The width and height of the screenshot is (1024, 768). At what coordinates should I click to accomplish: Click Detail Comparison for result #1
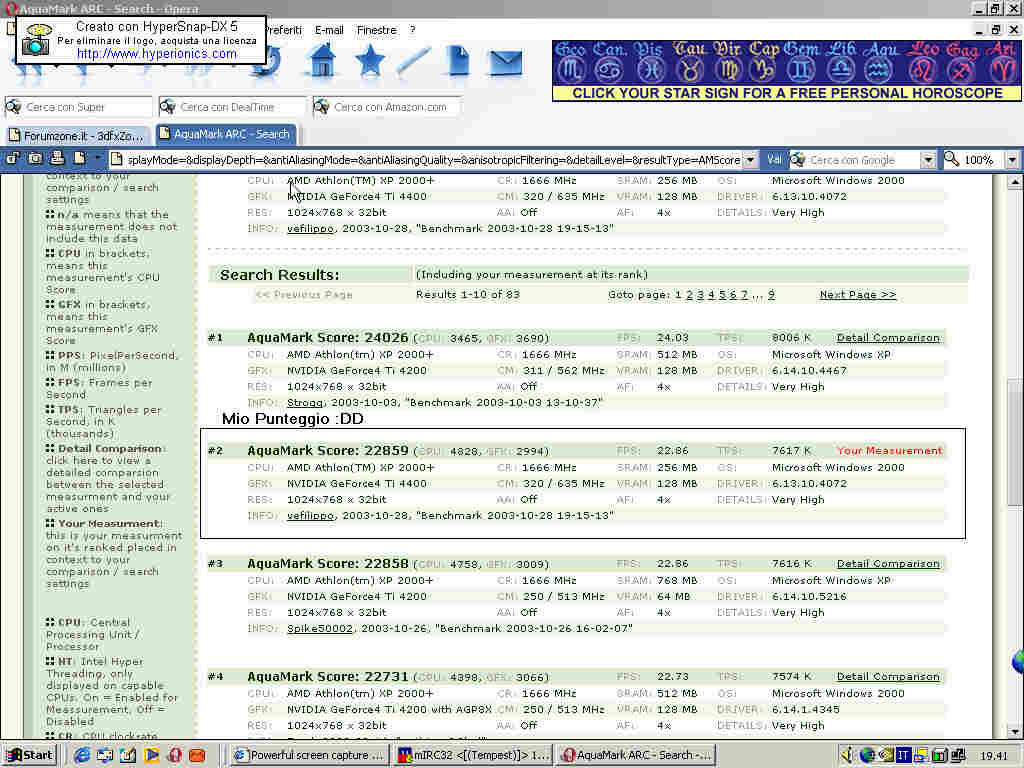(888, 338)
